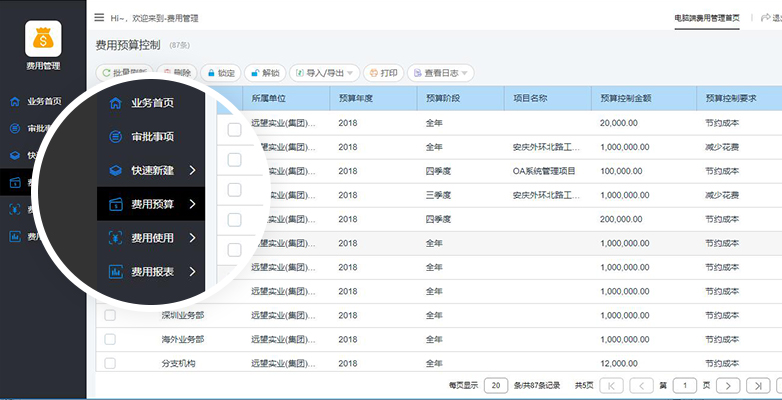This screenshot has width=782, height=400.
Task: Expand 费用报表 submenu chevron
Action: tap(193, 272)
